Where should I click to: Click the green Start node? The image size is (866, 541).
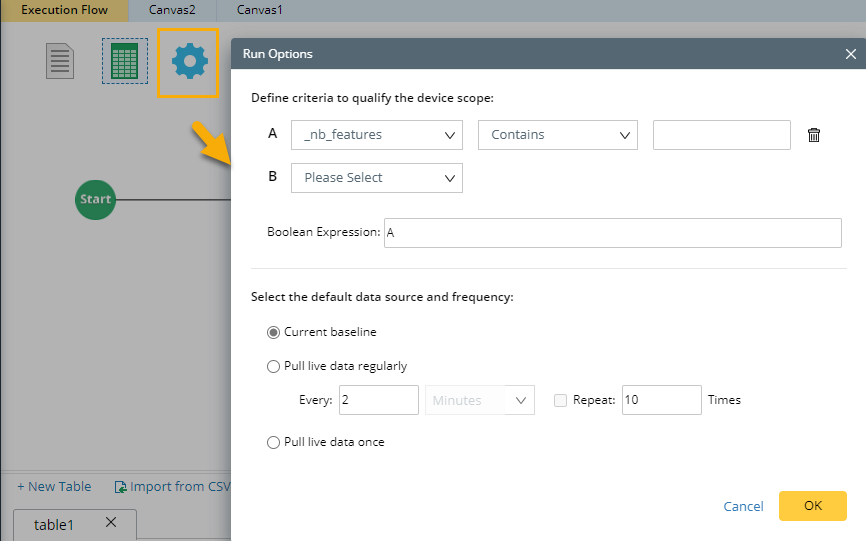pos(95,199)
